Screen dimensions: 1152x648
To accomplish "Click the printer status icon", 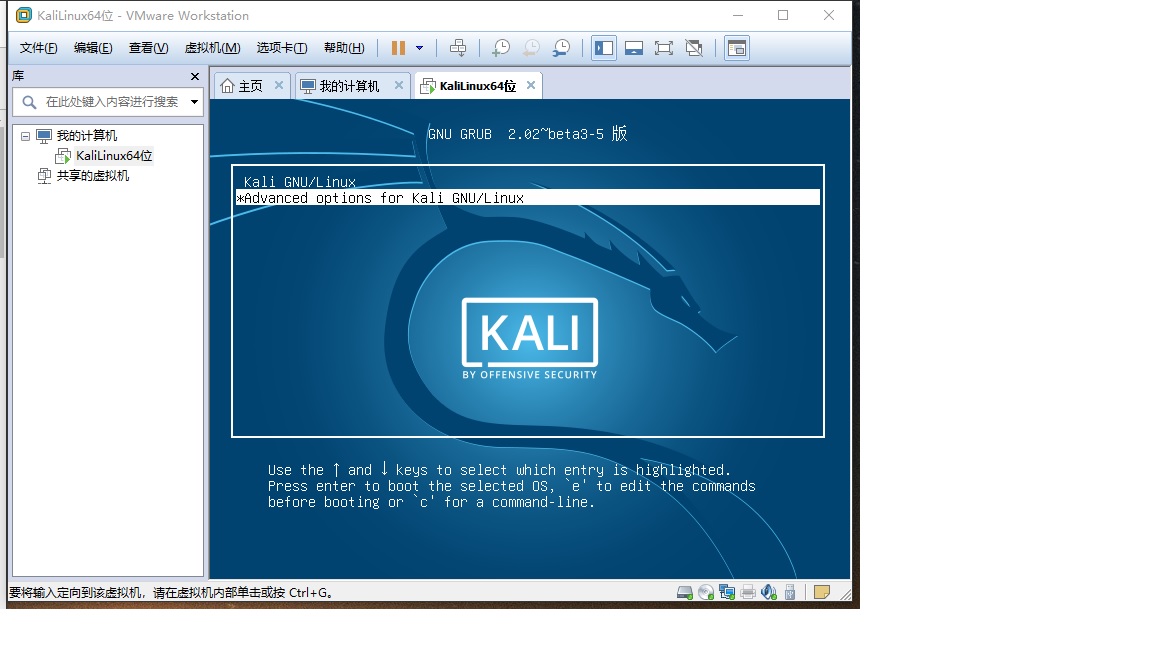I will click(x=748, y=592).
